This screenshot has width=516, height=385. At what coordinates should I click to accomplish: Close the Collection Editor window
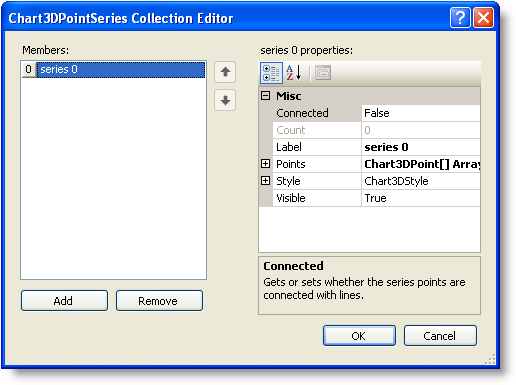tap(483, 18)
